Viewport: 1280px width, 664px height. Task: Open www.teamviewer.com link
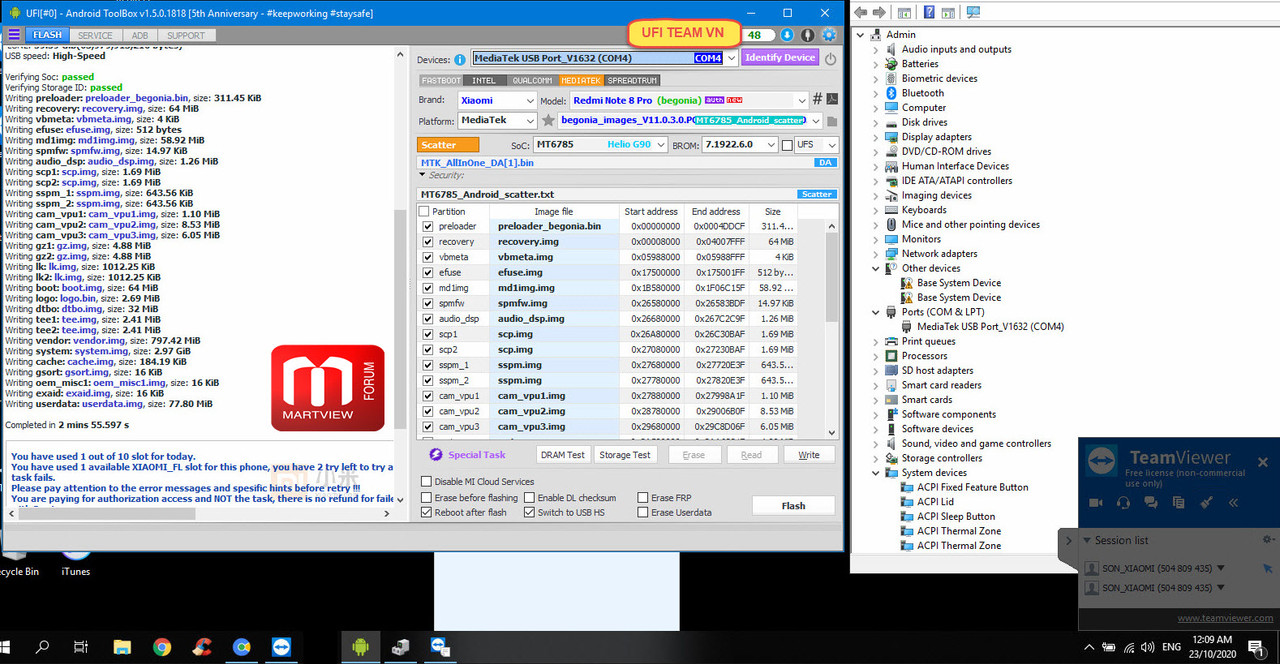[x=1225, y=619]
